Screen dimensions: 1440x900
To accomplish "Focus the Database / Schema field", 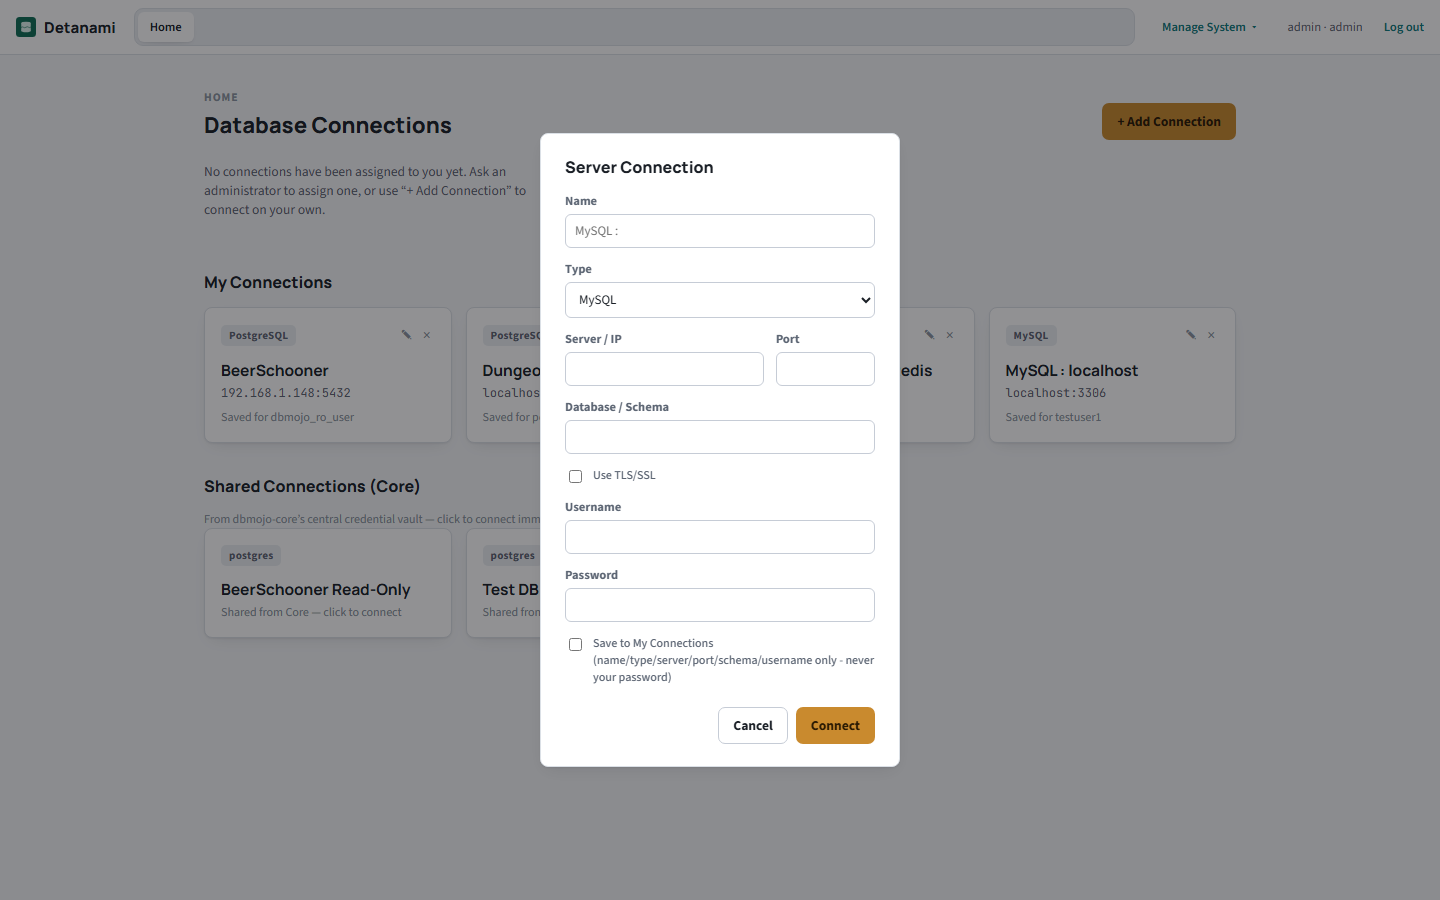I will [720, 437].
